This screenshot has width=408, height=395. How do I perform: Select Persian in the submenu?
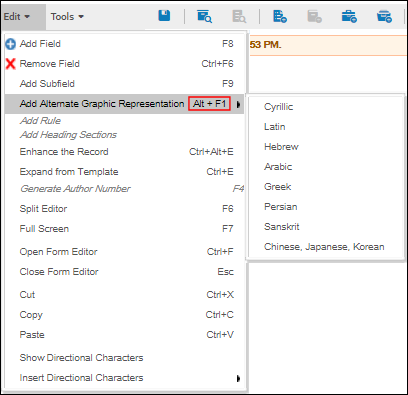[x=326, y=207]
